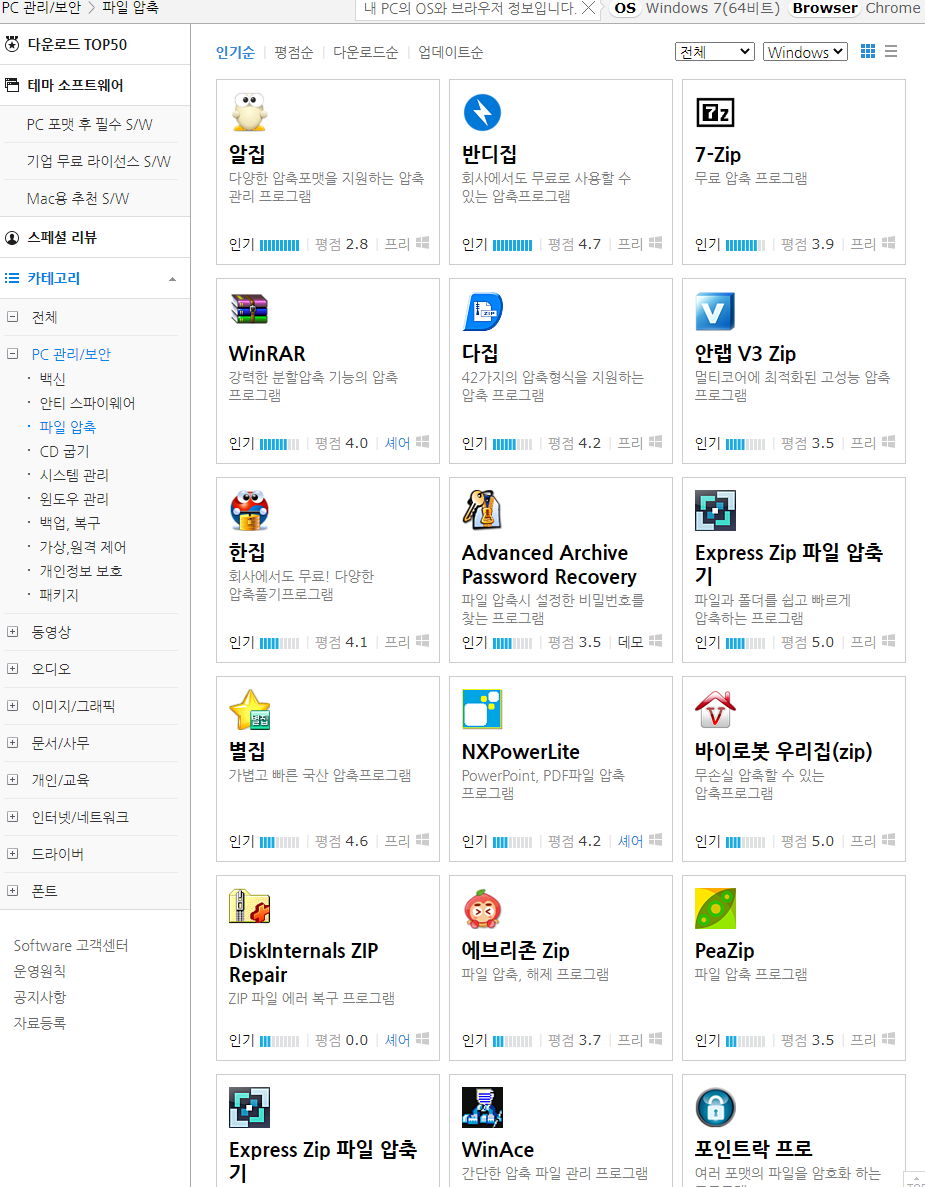Open 기업 무료 라이선스 S/W link

pos(98,161)
